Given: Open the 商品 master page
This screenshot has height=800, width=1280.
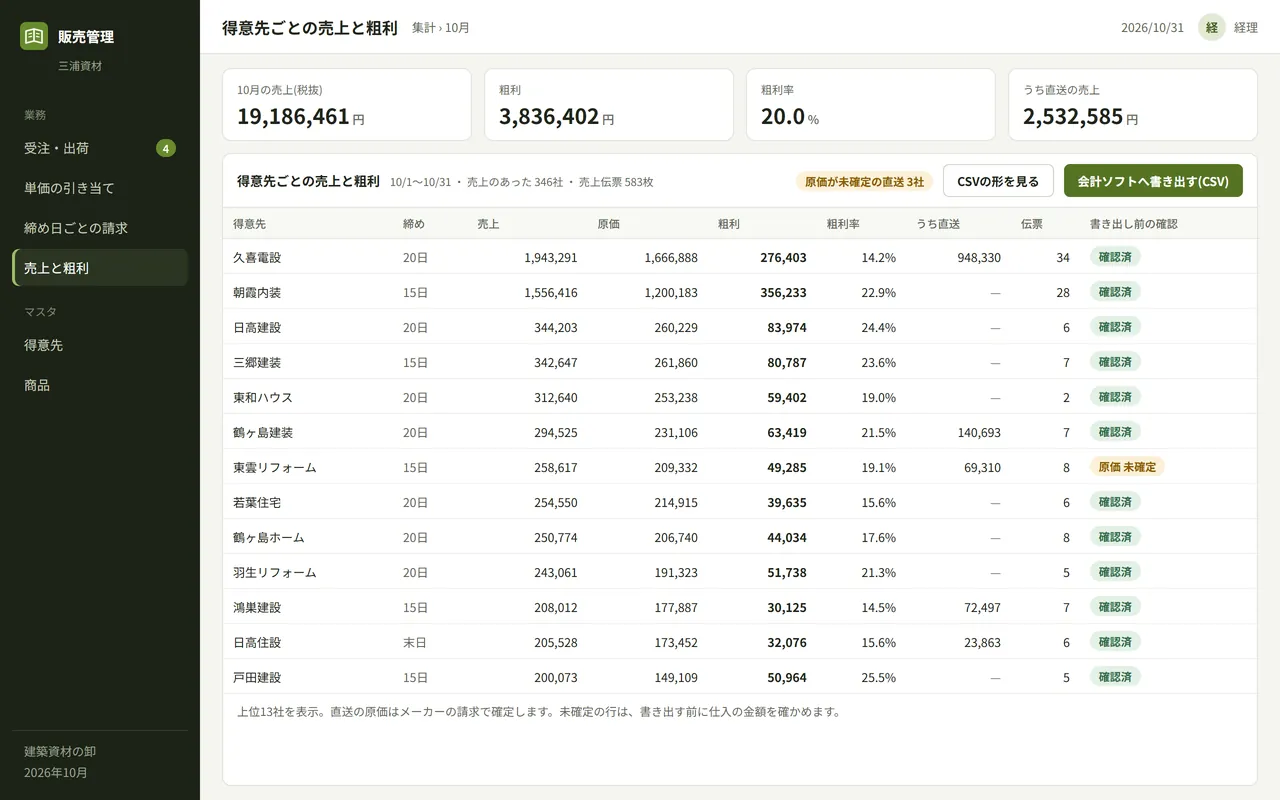Looking at the screenshot, I should [100, 385].
